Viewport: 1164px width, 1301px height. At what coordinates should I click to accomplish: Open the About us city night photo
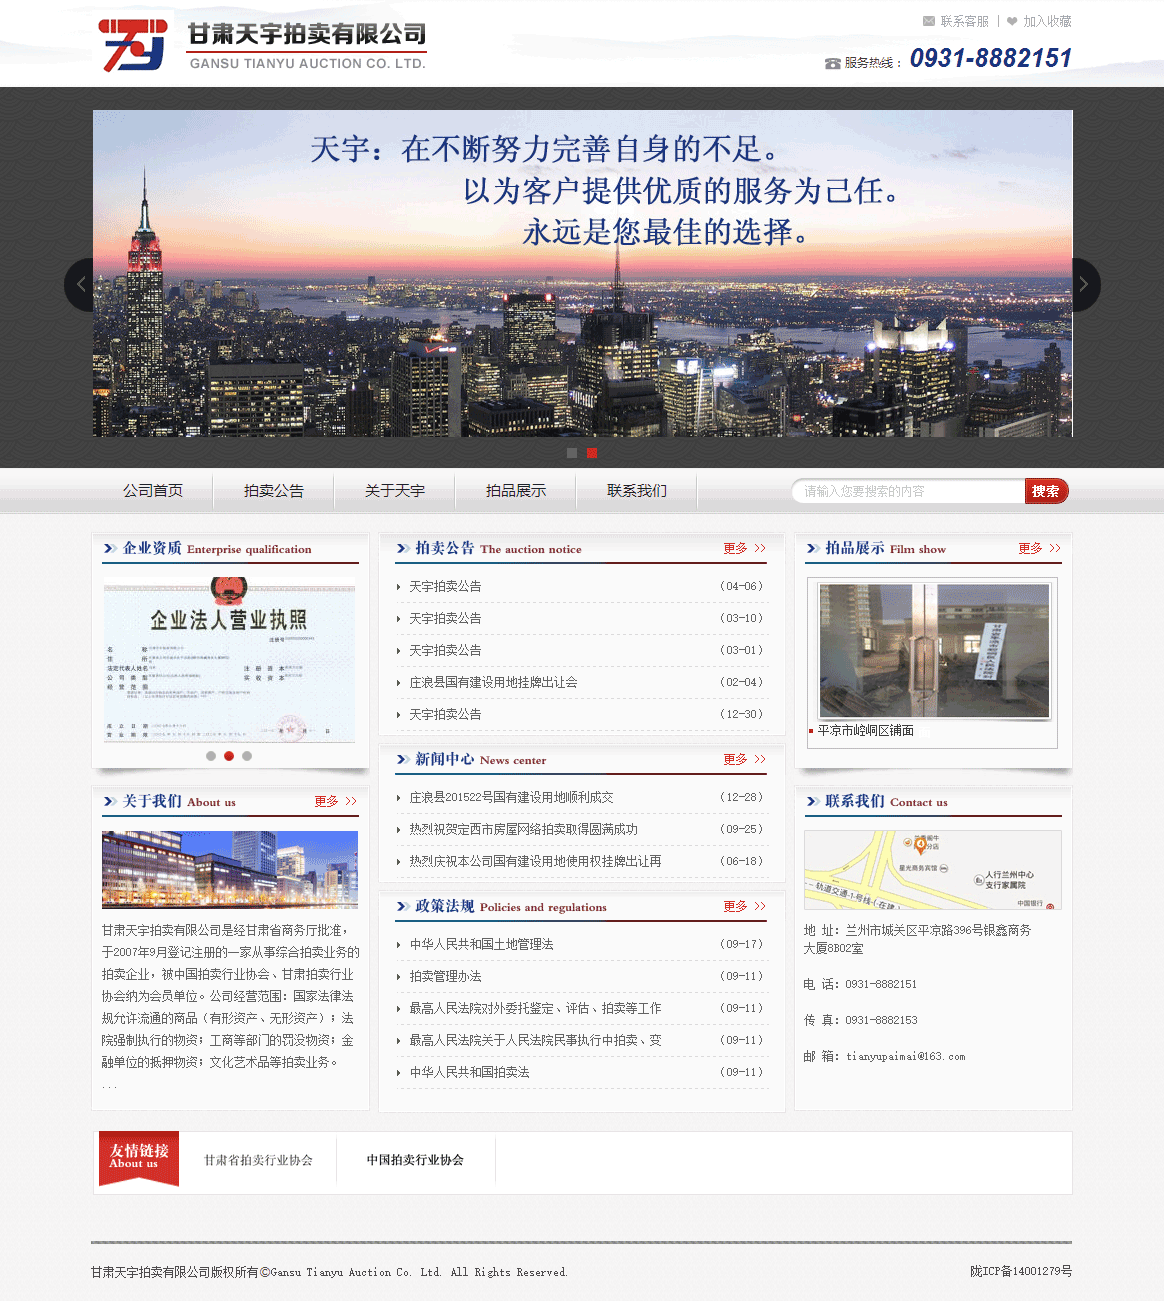pyautogui.click(x=230, y=870)
